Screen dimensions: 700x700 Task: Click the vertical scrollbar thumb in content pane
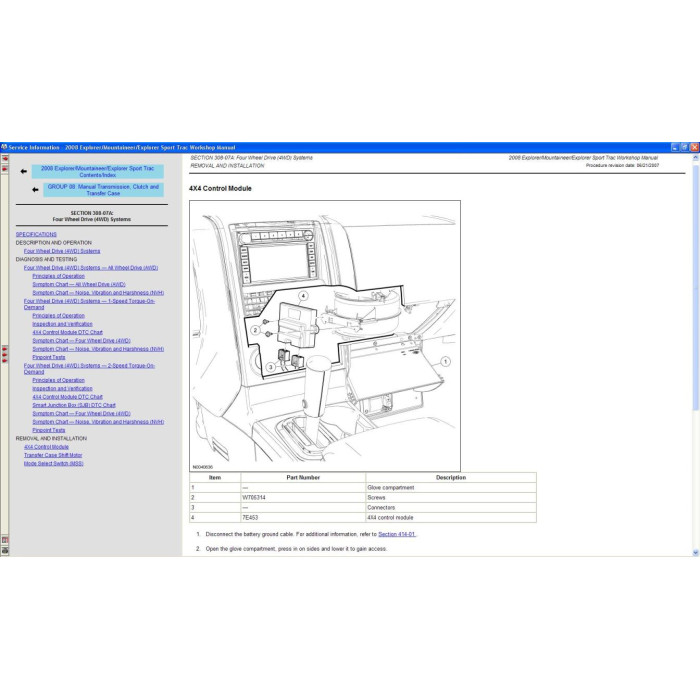pos(696,288)
